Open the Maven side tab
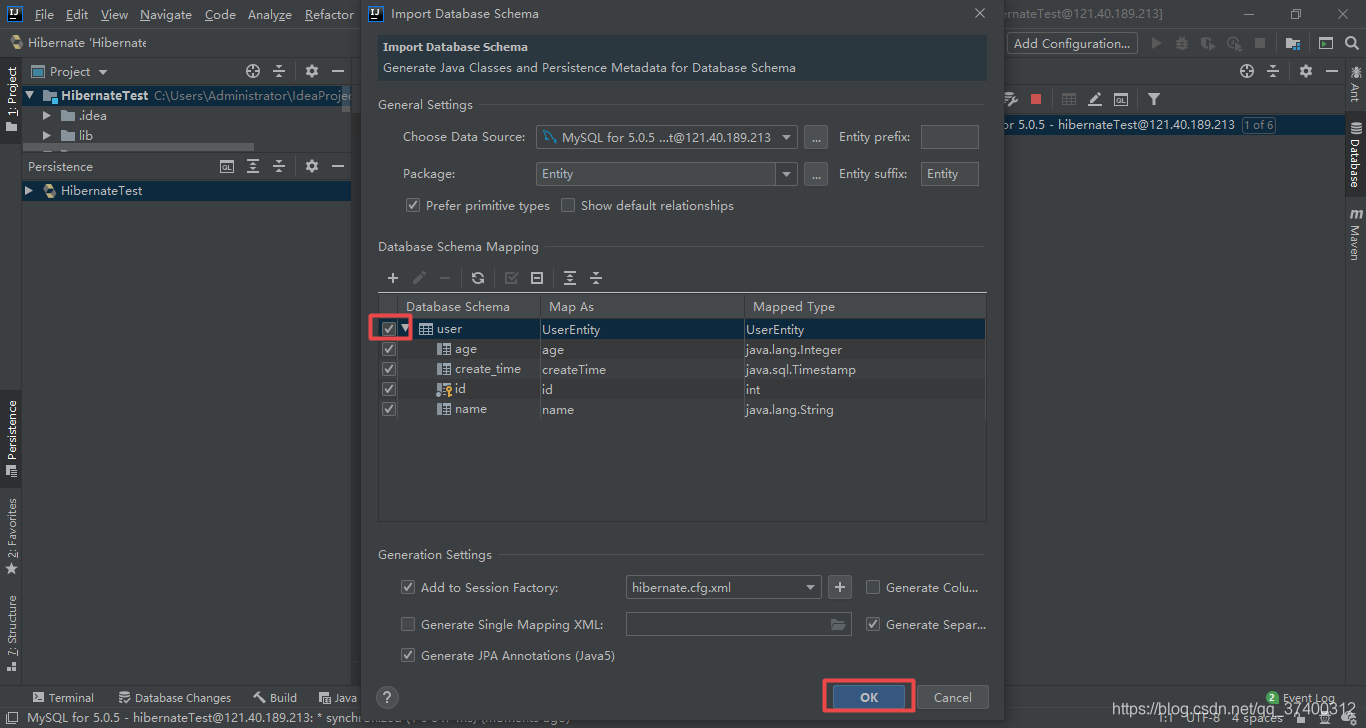This screenshot has width=1366, height=728. click(x=1355, y=233)
